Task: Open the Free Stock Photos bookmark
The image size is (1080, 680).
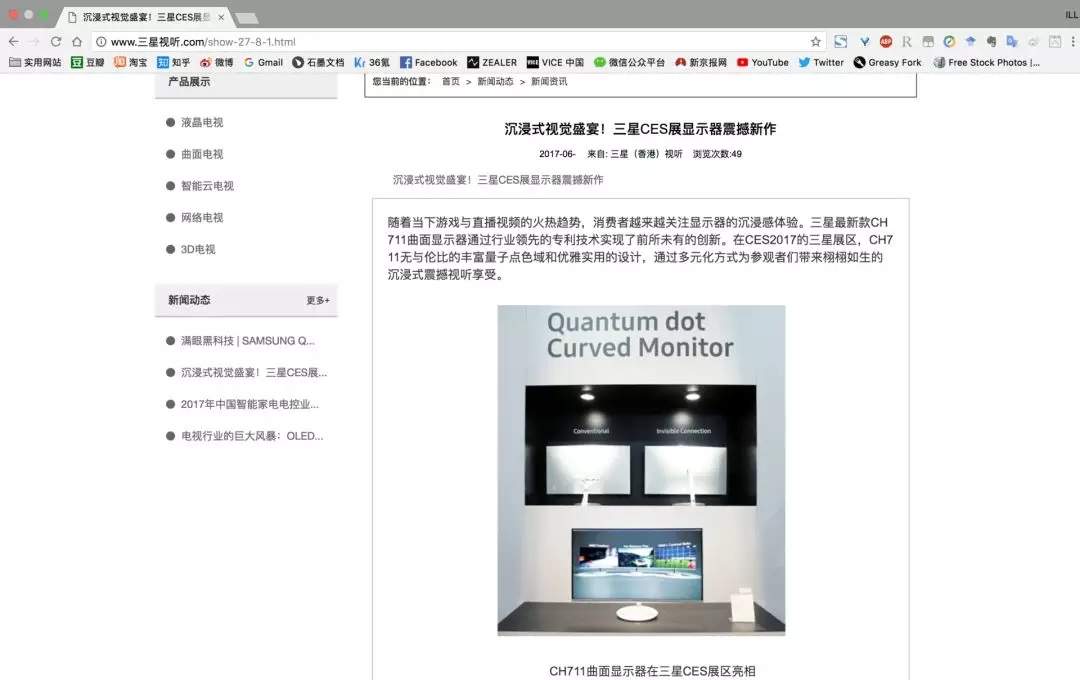Action: tap(986, 62)
